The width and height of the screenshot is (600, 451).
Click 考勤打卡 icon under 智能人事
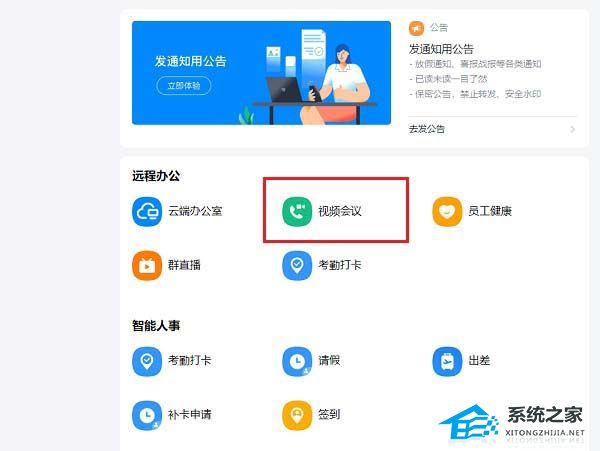[147, 361]
